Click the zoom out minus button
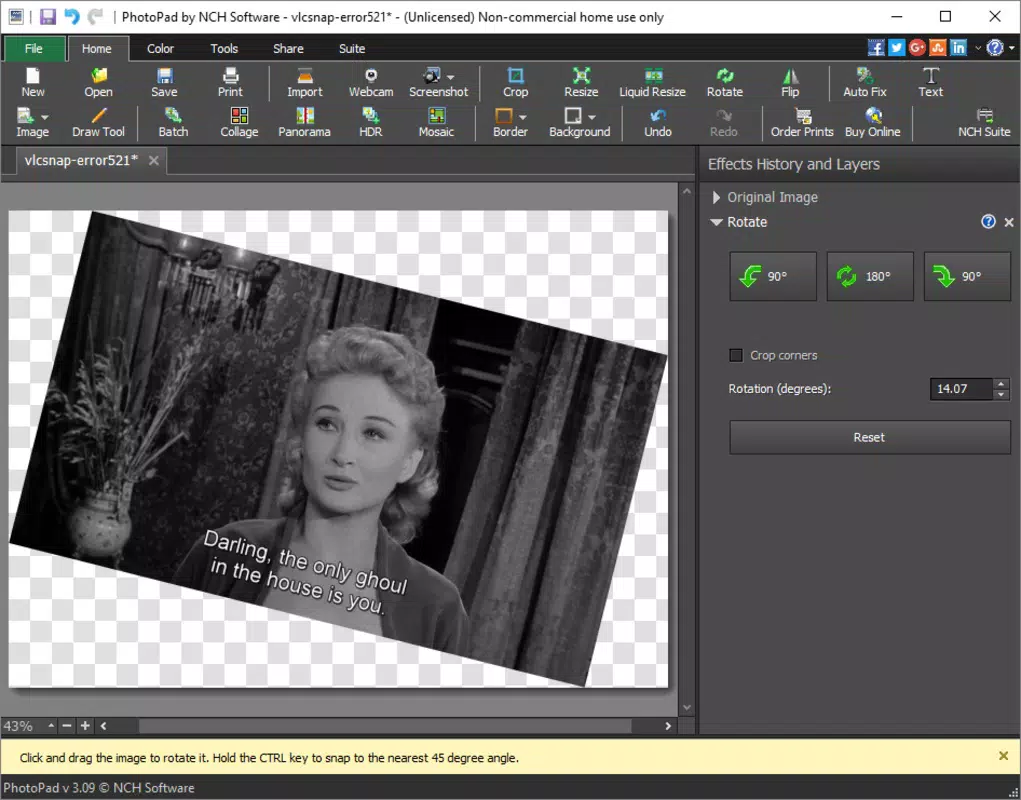 point(66,726)
